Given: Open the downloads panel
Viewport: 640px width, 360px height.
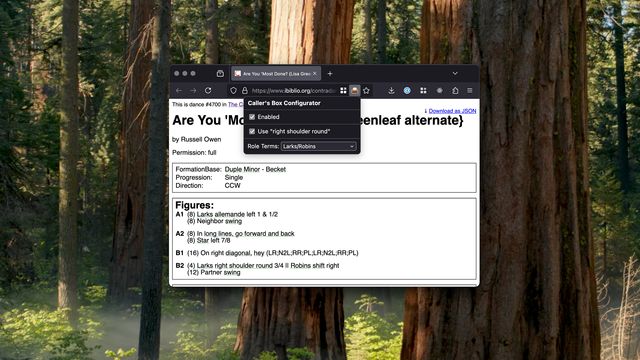Looking at the screenshot, I should click(391, 91).
